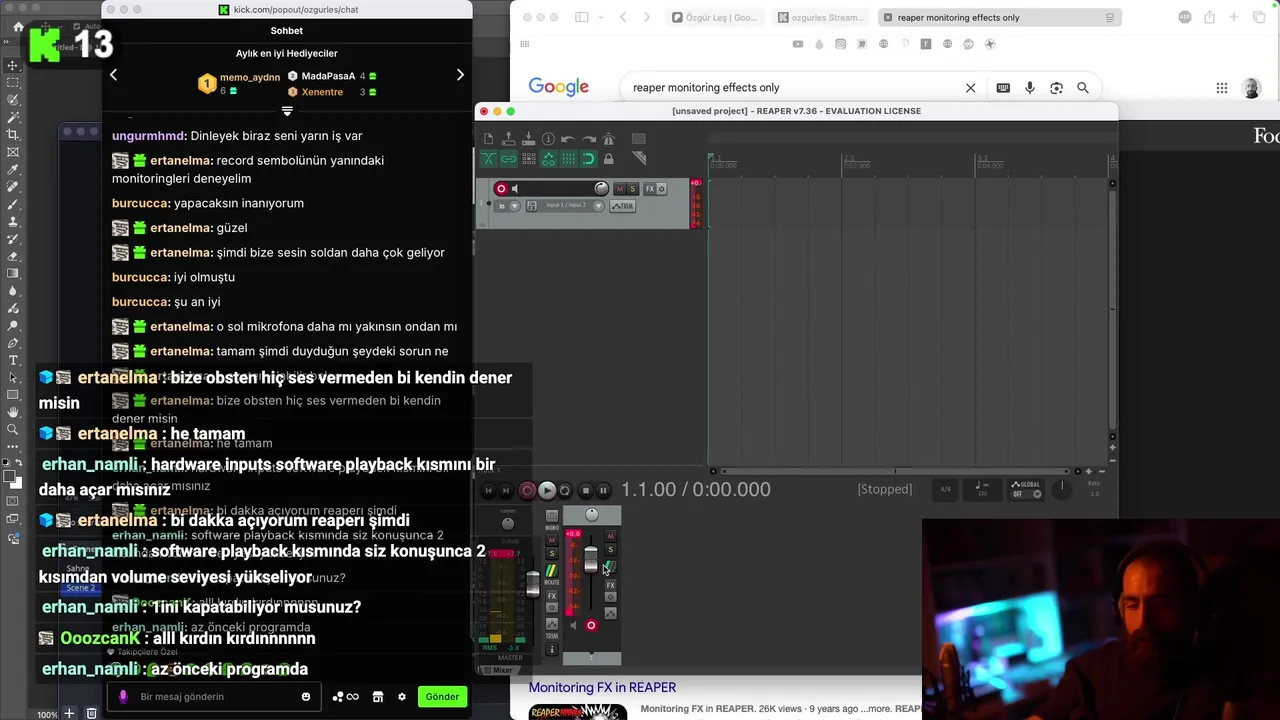This screenshot has width=1280, height=720.
Task: Click the Redo arrow in REAPER toolbar
Action: [589, 139]
